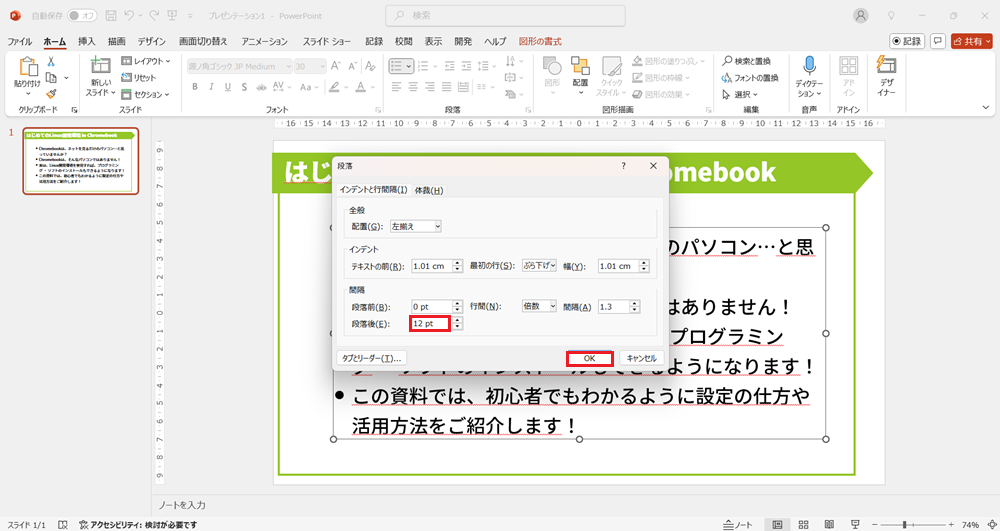This screenshot has width=1000, height=531.
Task: Open the font size combo box
Action: tap(311, 66)
